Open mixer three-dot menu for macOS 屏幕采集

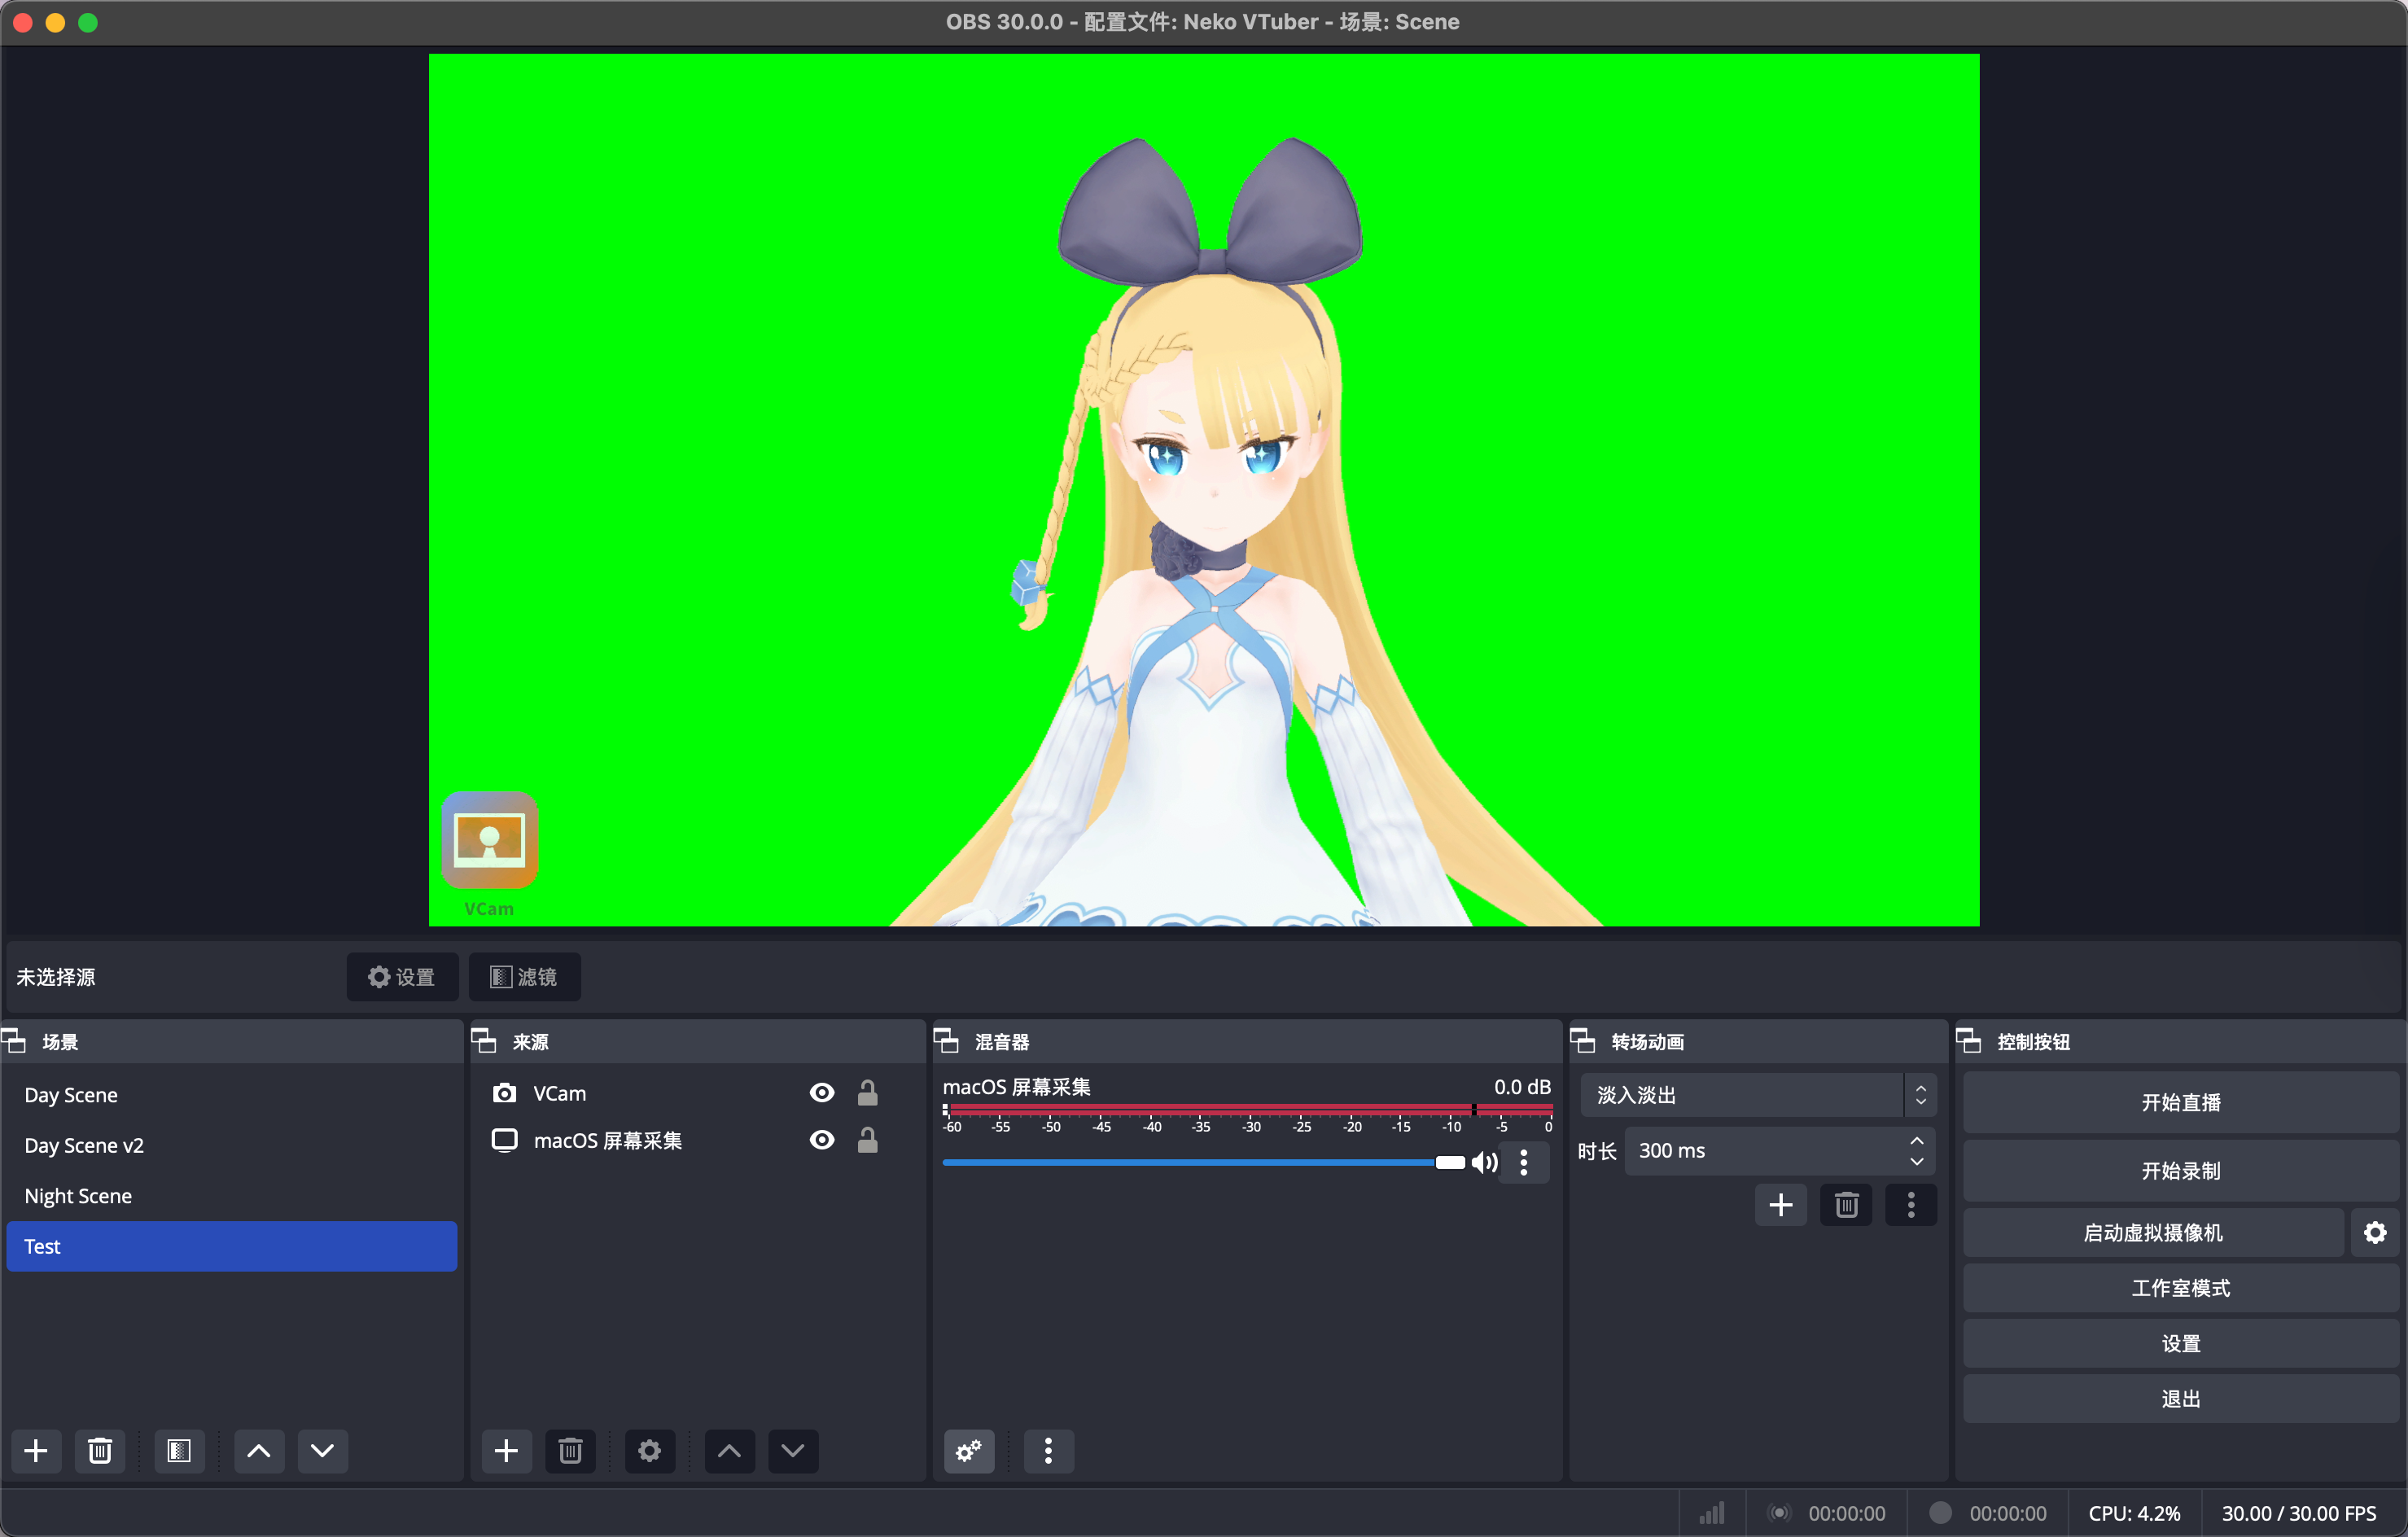coord(1523,1162)
